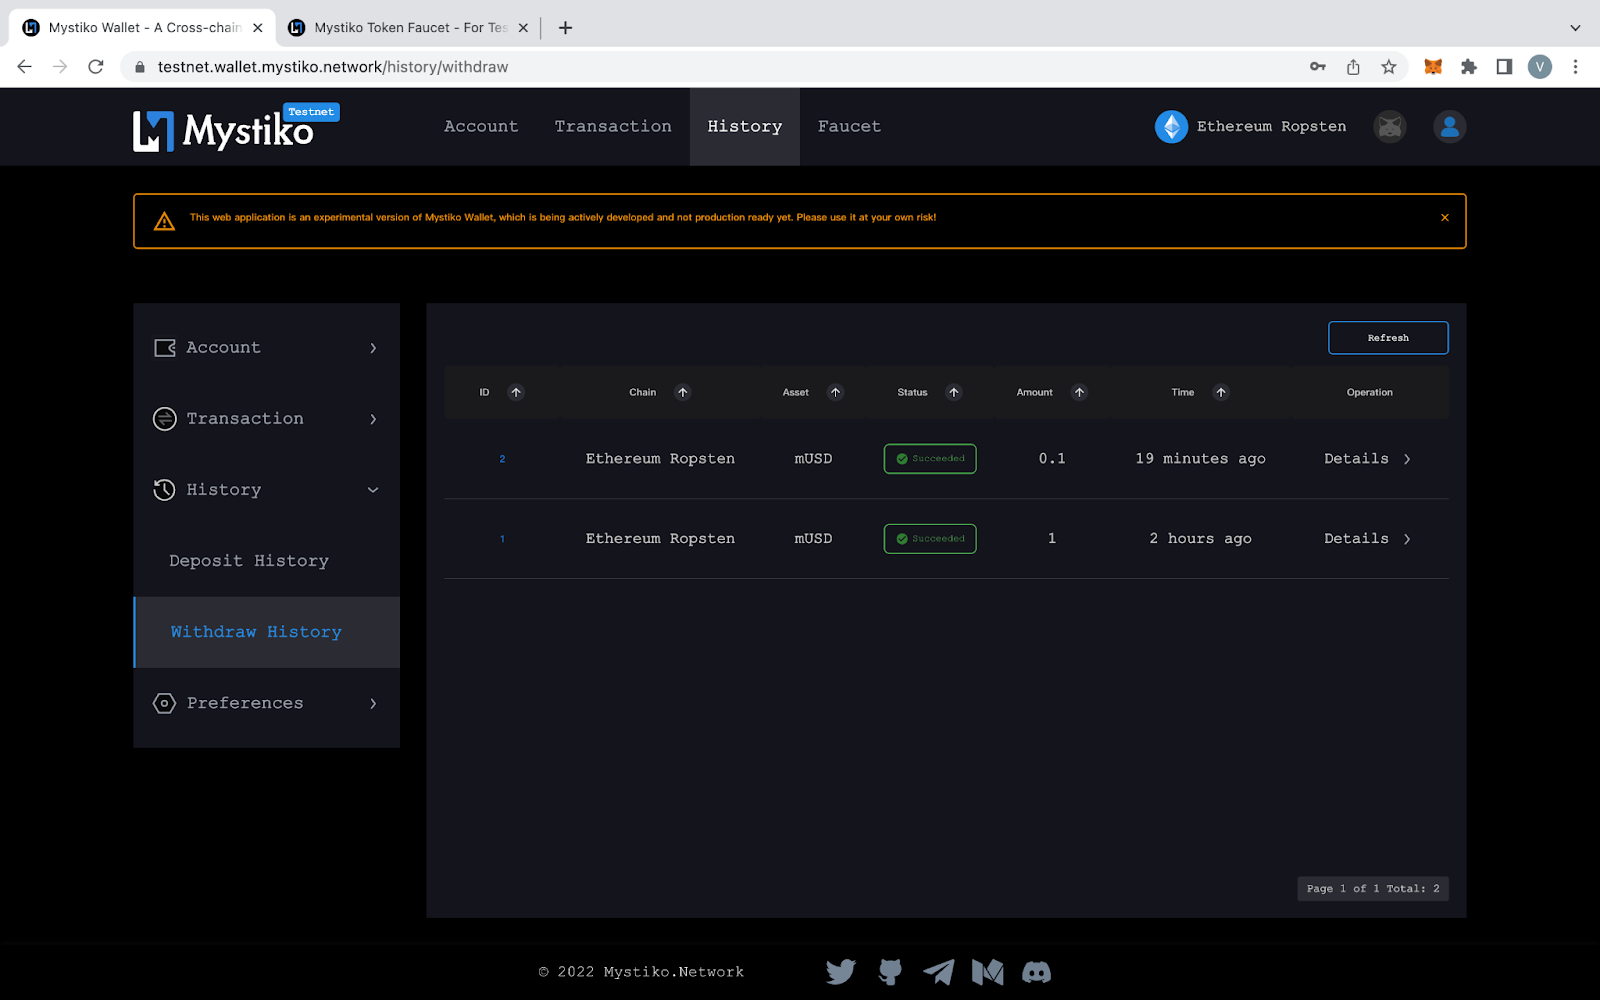Open Faucet in top navigation
The image size is (1600, 1000).
(849, 127)
